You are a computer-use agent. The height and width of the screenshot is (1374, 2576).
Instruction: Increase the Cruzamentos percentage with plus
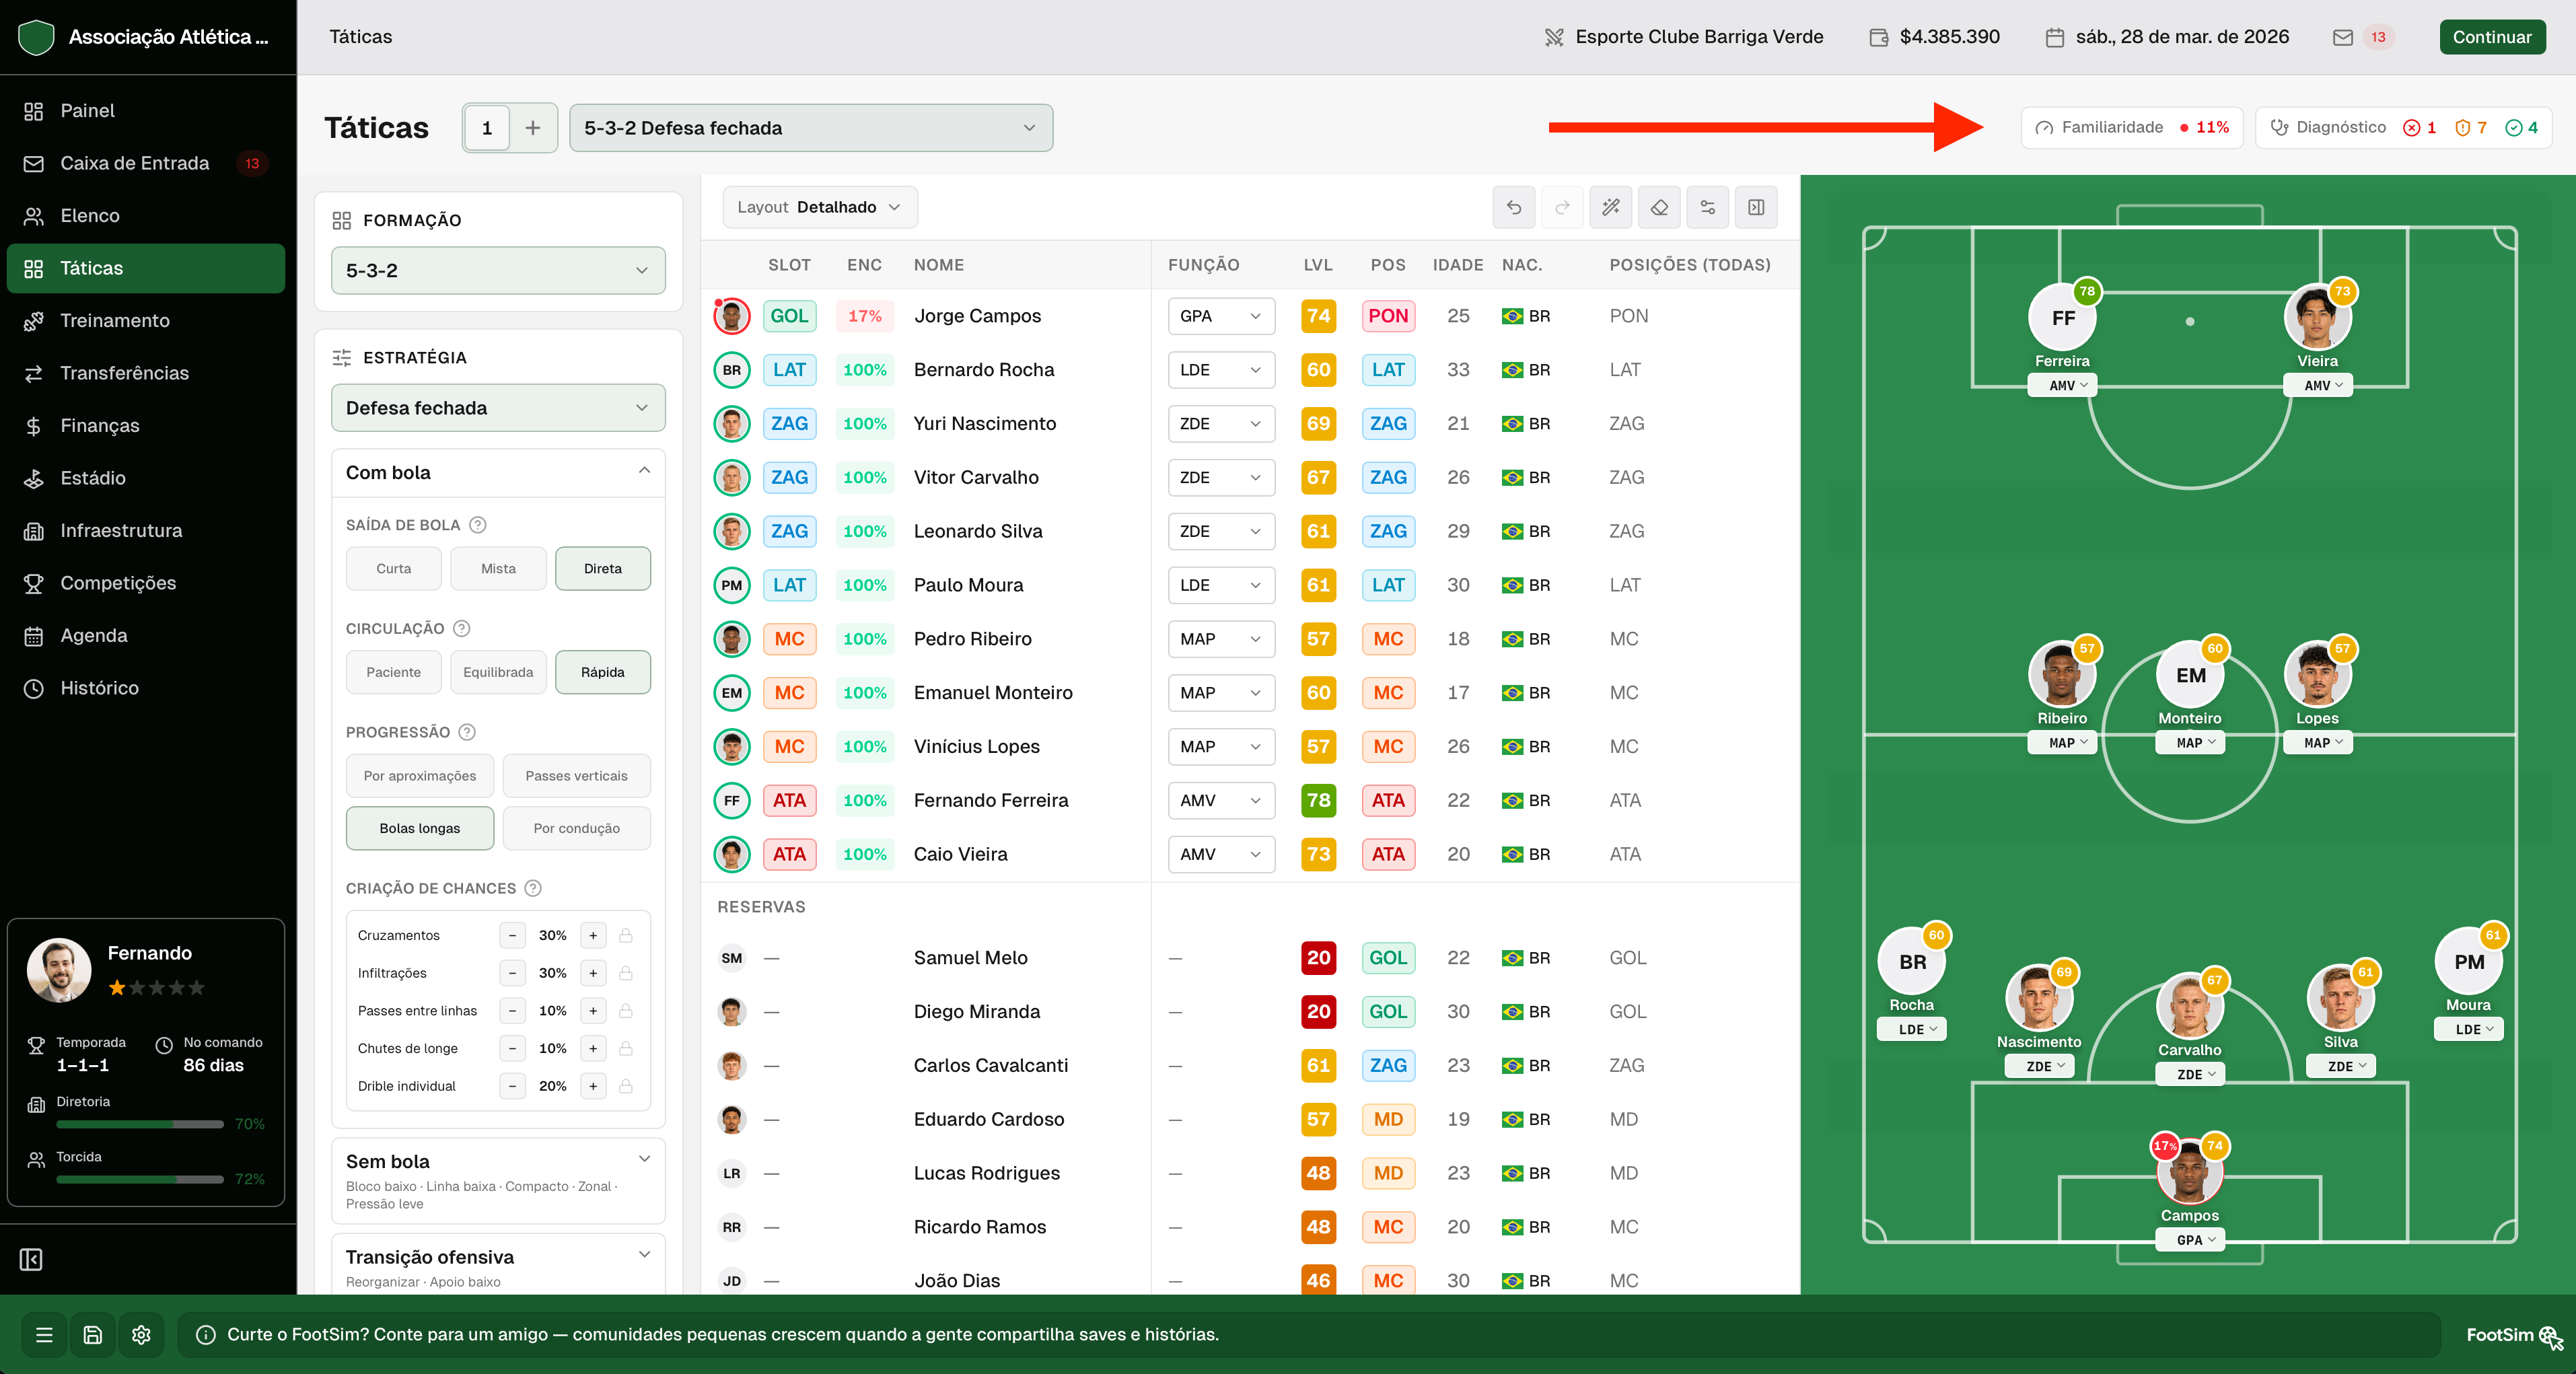[x=593, y=935]
